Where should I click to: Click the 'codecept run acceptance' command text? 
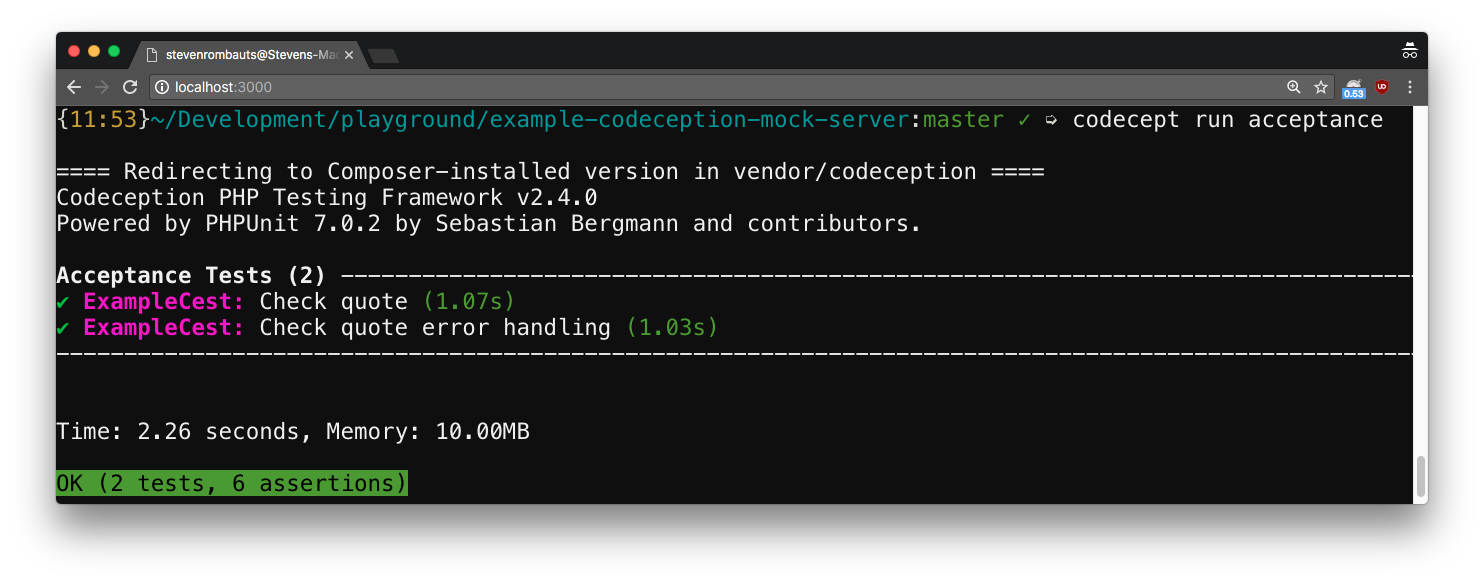(1227, 120)
